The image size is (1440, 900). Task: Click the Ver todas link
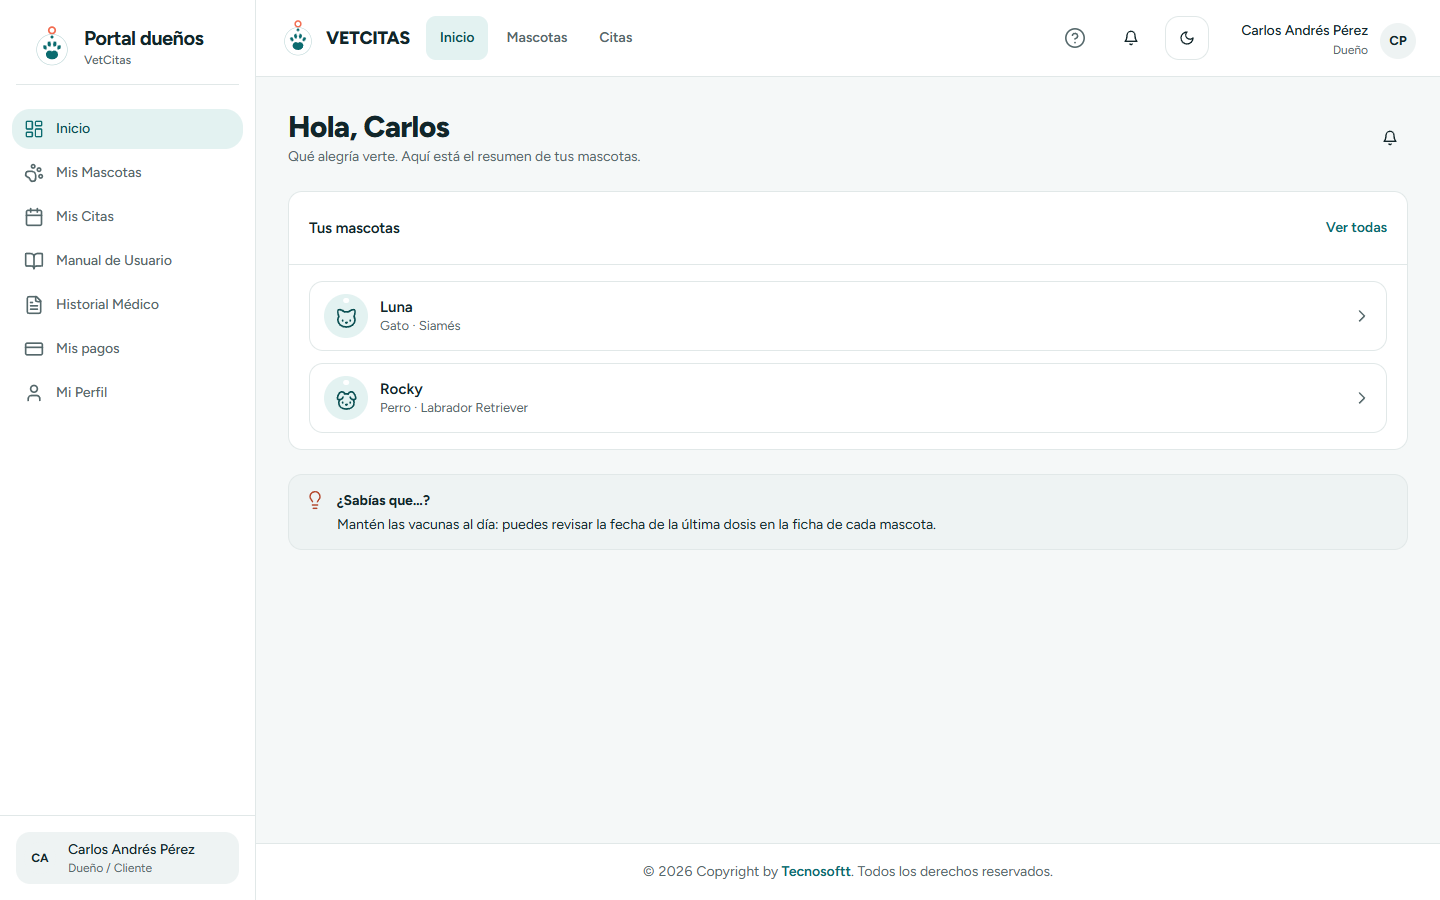[x=1356, y=228]
